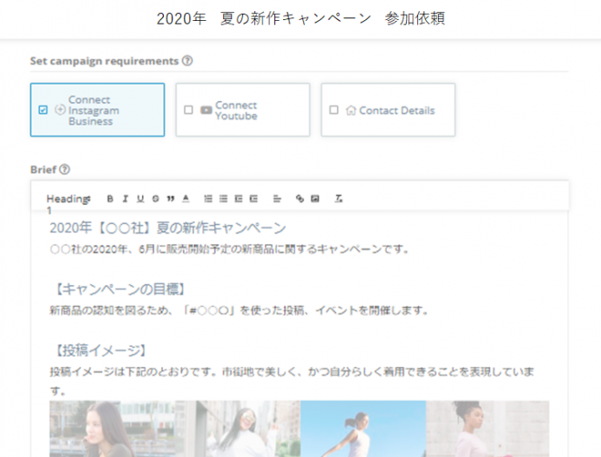Insert an image via the toolbar image icon
Screen dimensions: 601x457
[x=315, y=198]
